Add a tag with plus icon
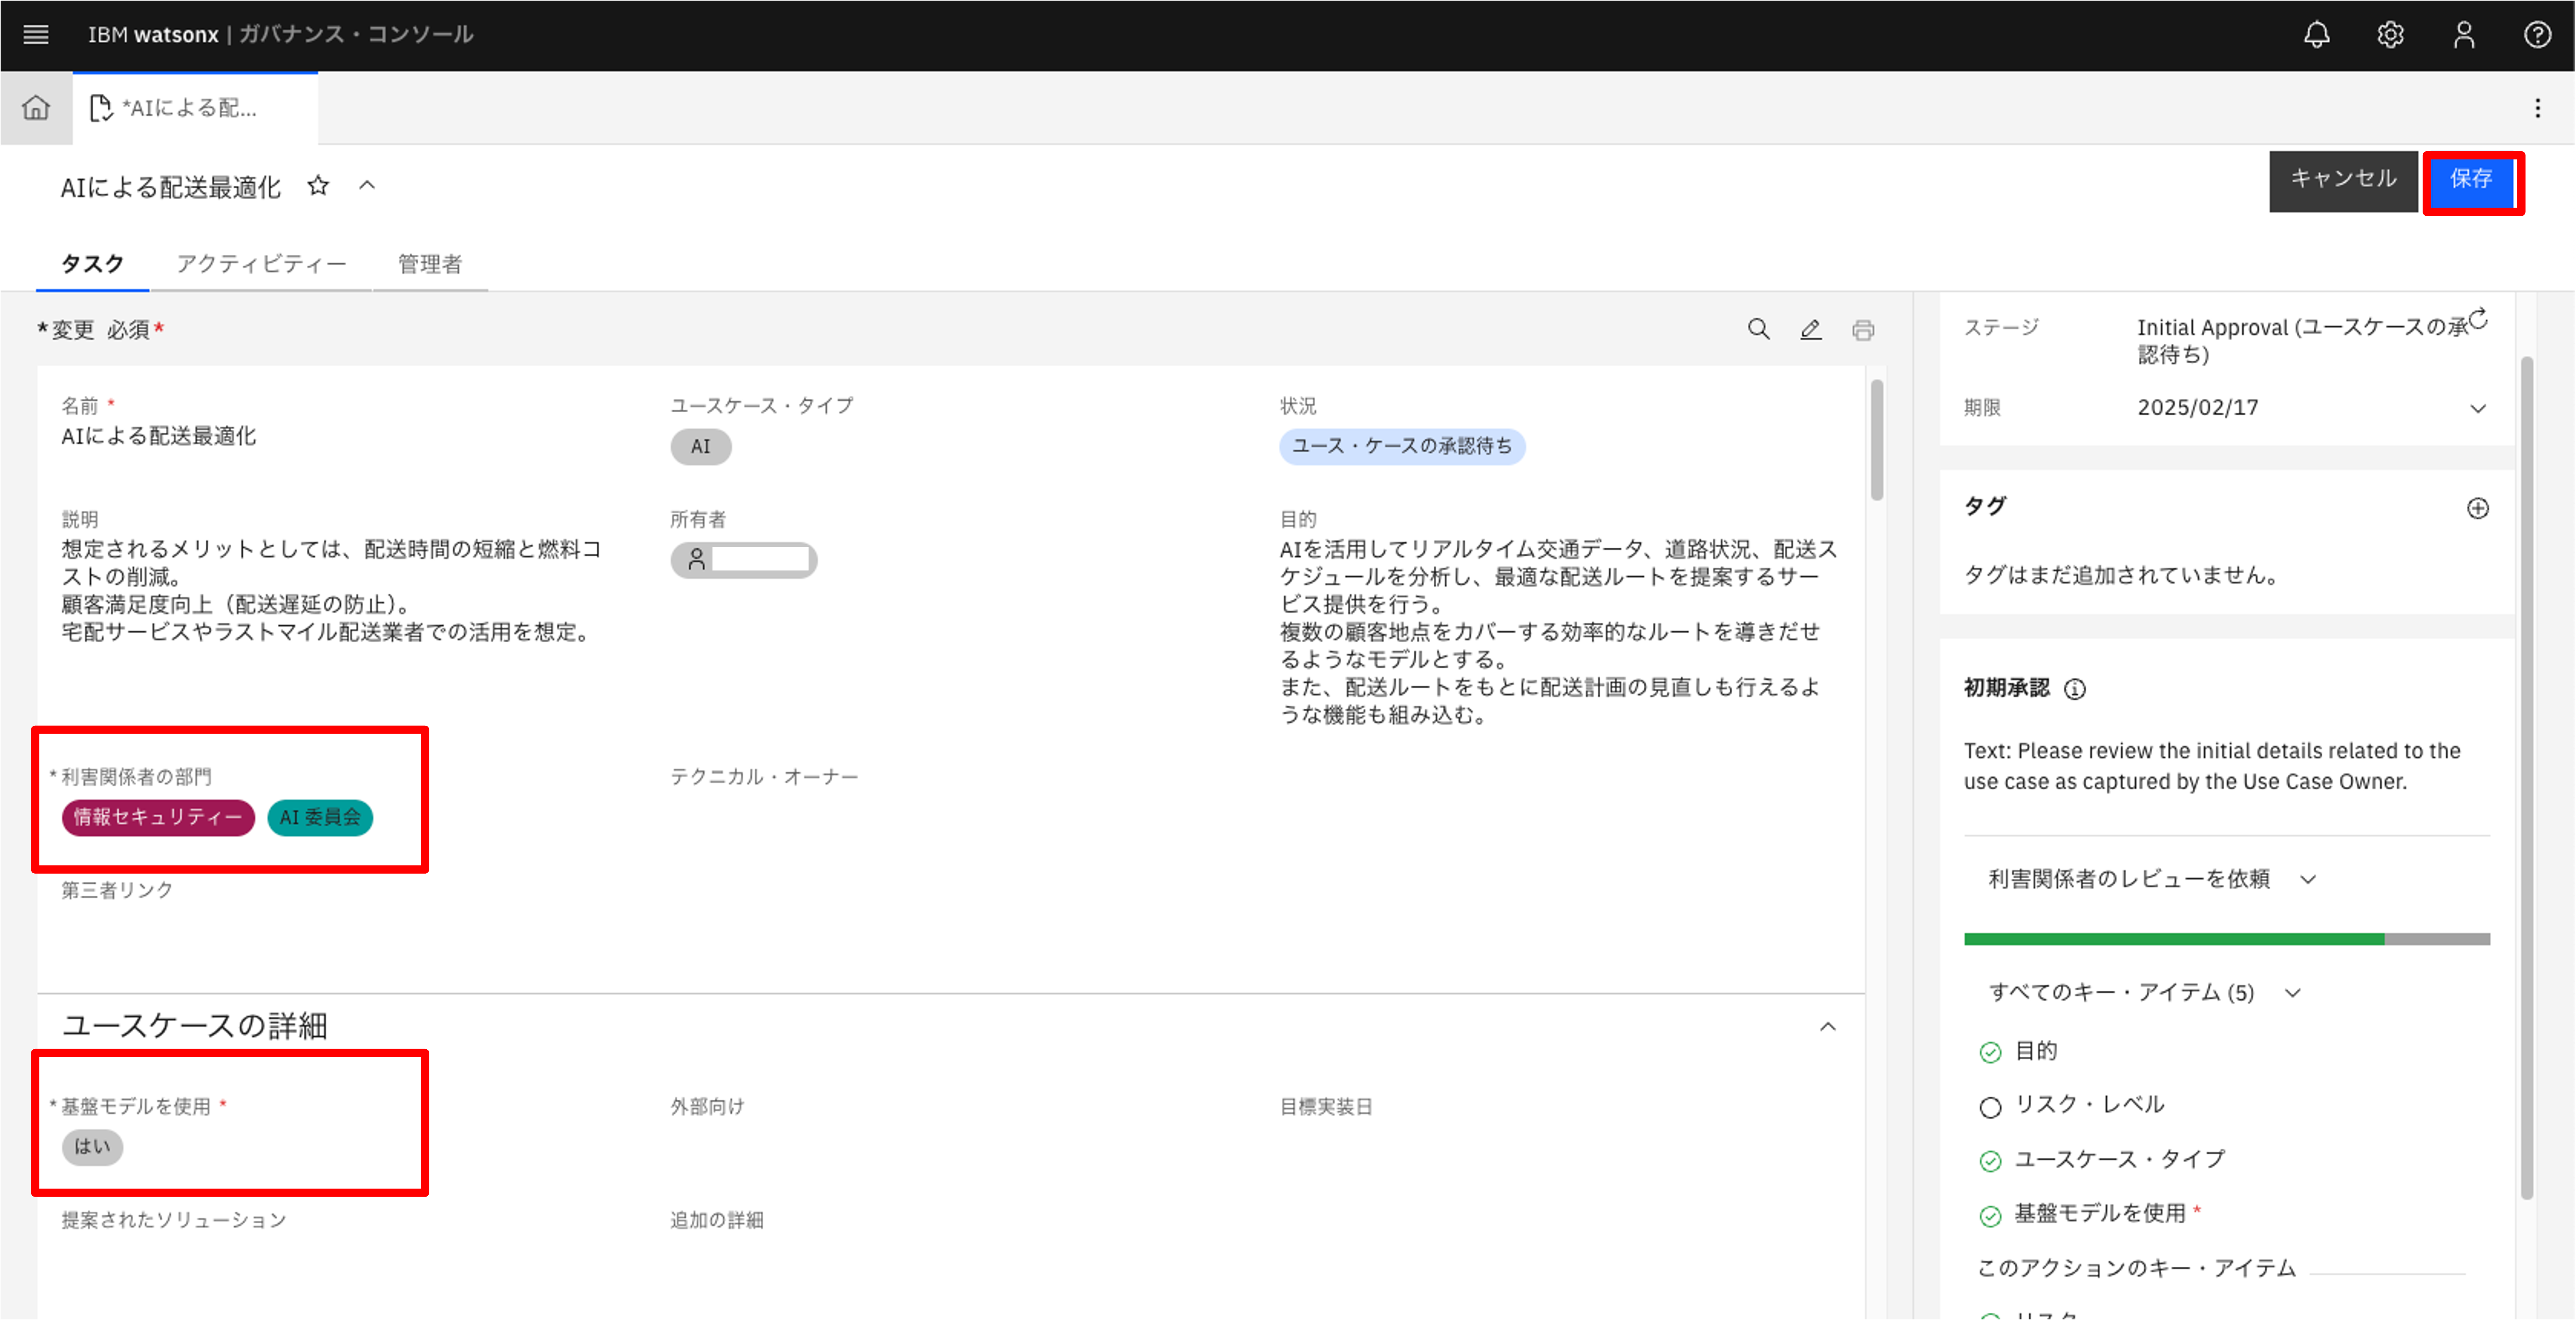This screenshot has height=1321, width=2576. click(x=2477, y=508)
